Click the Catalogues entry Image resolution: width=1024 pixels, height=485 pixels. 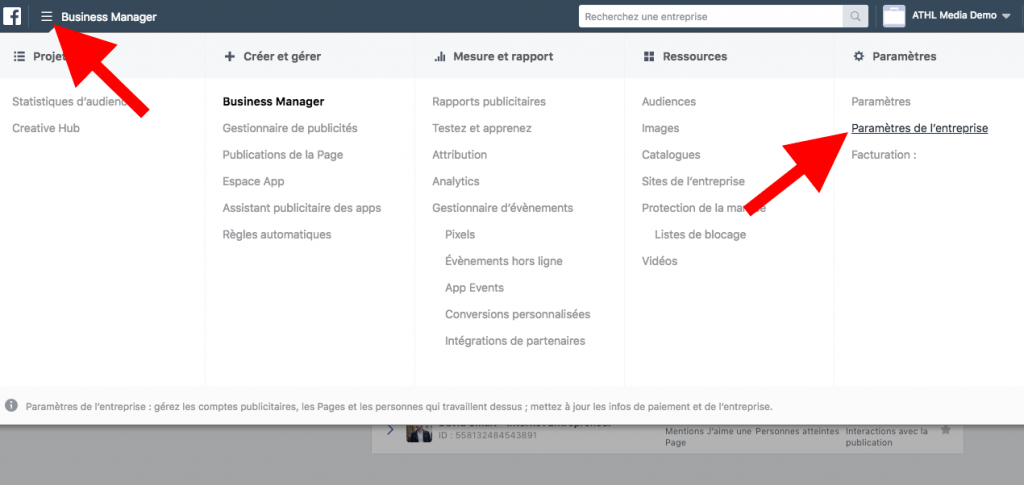point(671,155)
